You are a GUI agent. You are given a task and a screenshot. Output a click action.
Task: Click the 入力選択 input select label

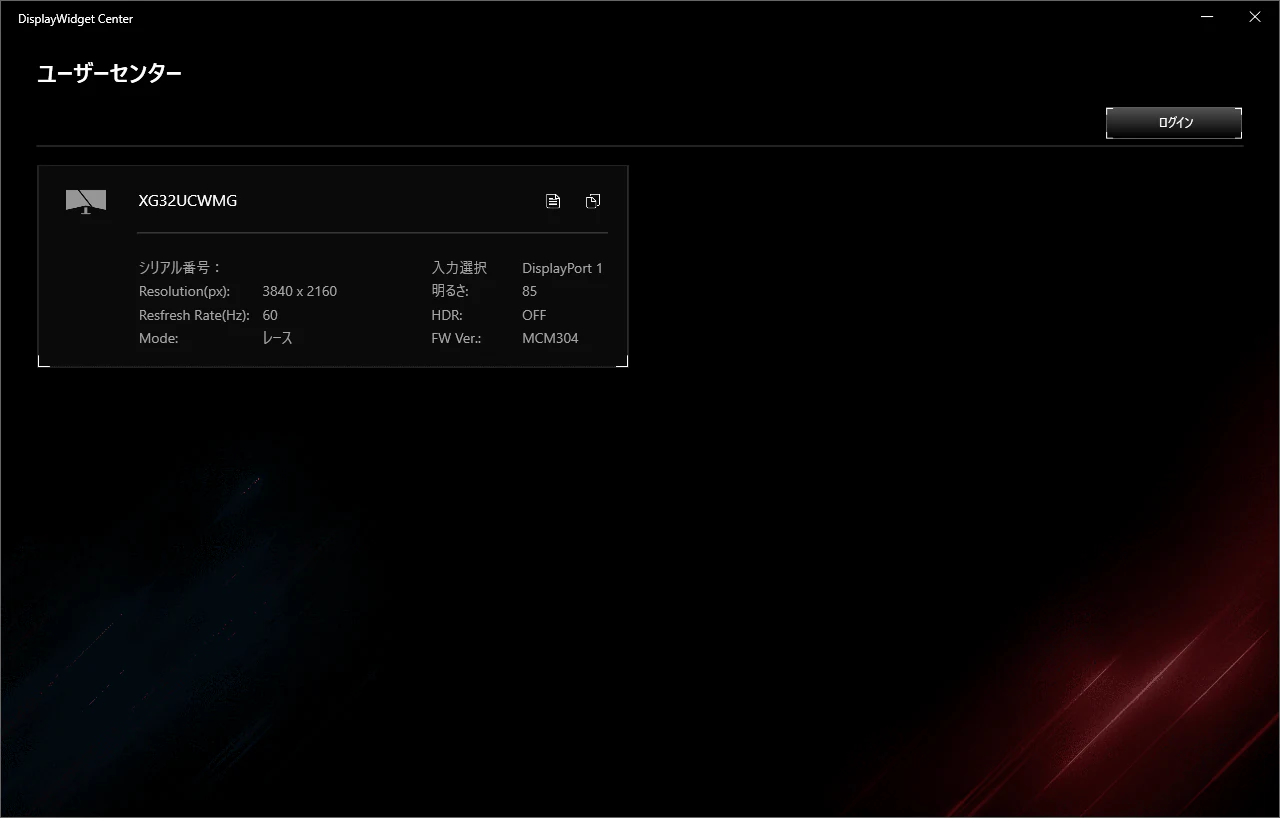tap(459, 268)
